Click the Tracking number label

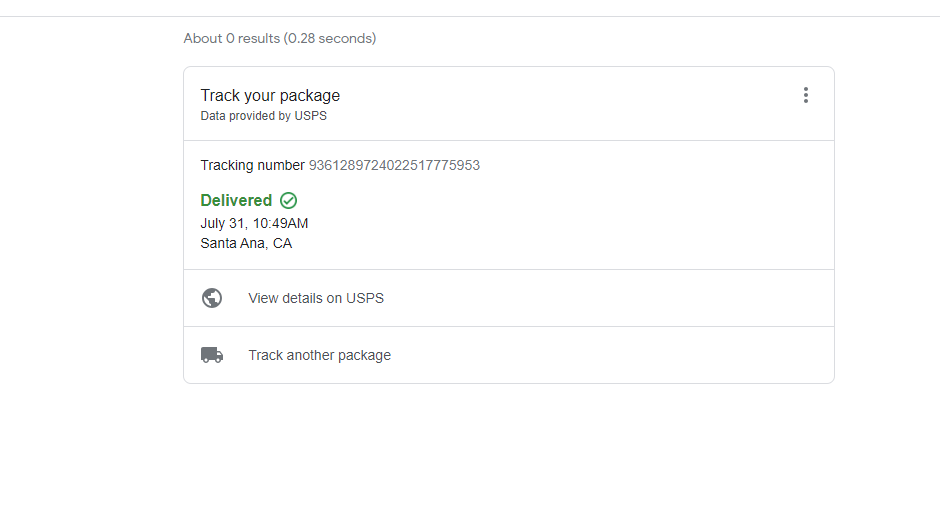252,165
